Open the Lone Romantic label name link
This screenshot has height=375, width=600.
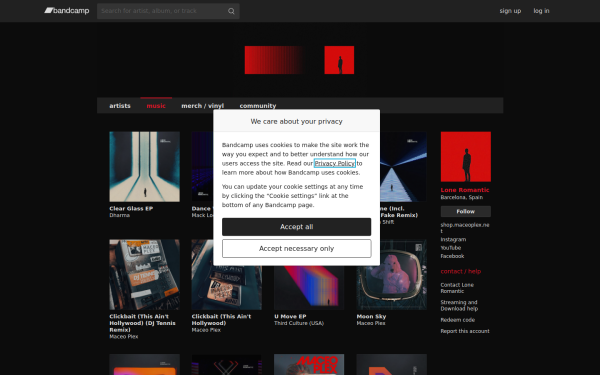point(465,190)
